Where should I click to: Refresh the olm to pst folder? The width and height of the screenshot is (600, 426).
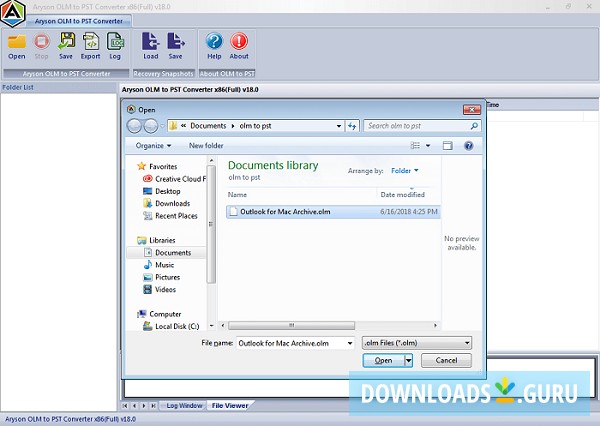352,126
